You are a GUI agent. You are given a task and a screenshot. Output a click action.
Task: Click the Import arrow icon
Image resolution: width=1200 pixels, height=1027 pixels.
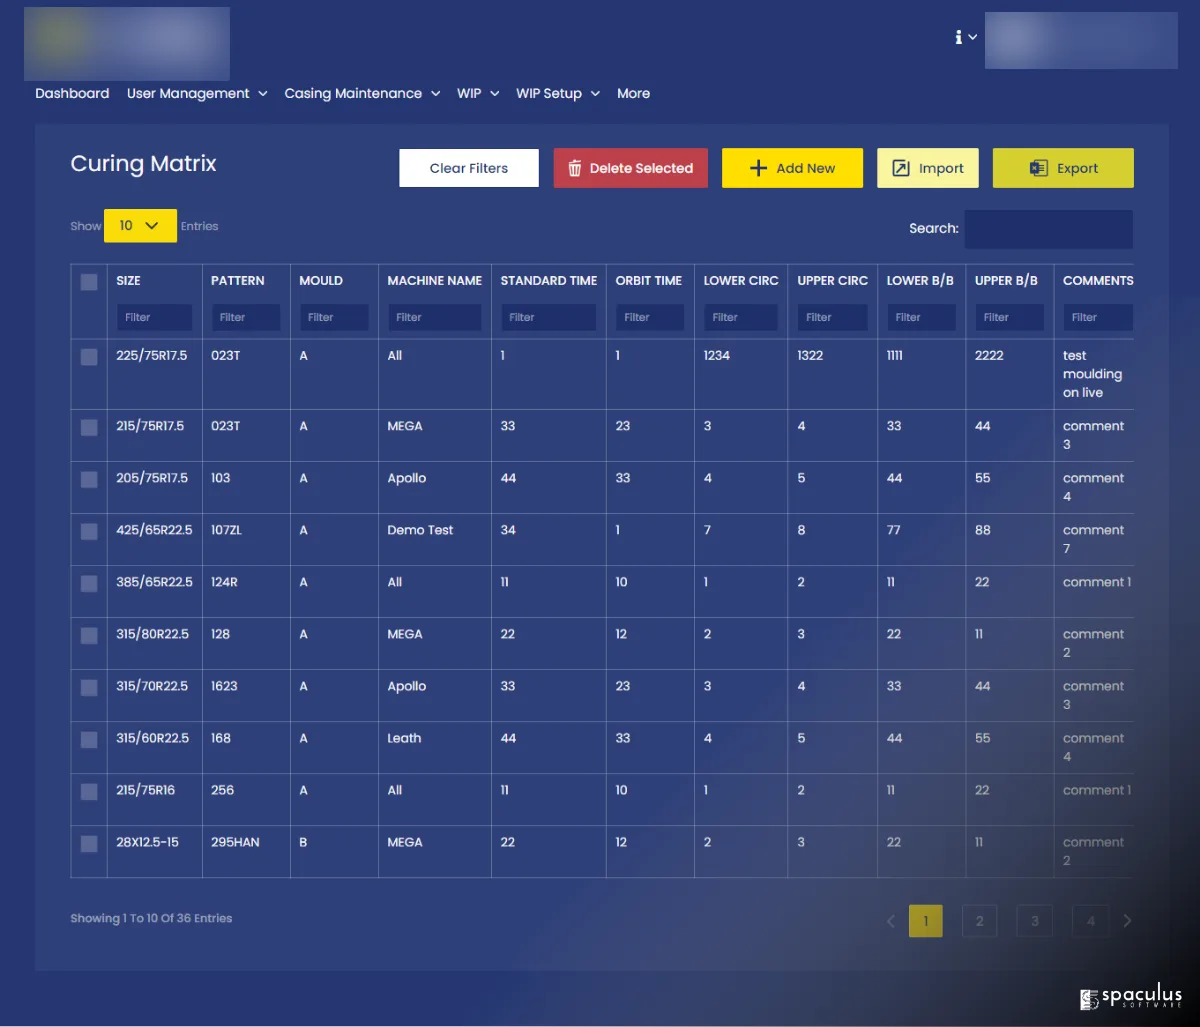pos(901,169)
